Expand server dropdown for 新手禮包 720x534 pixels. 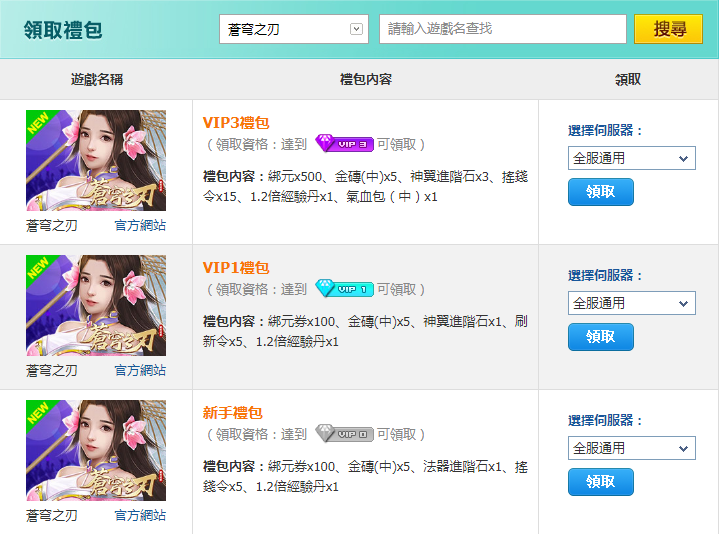pos(631,448)
